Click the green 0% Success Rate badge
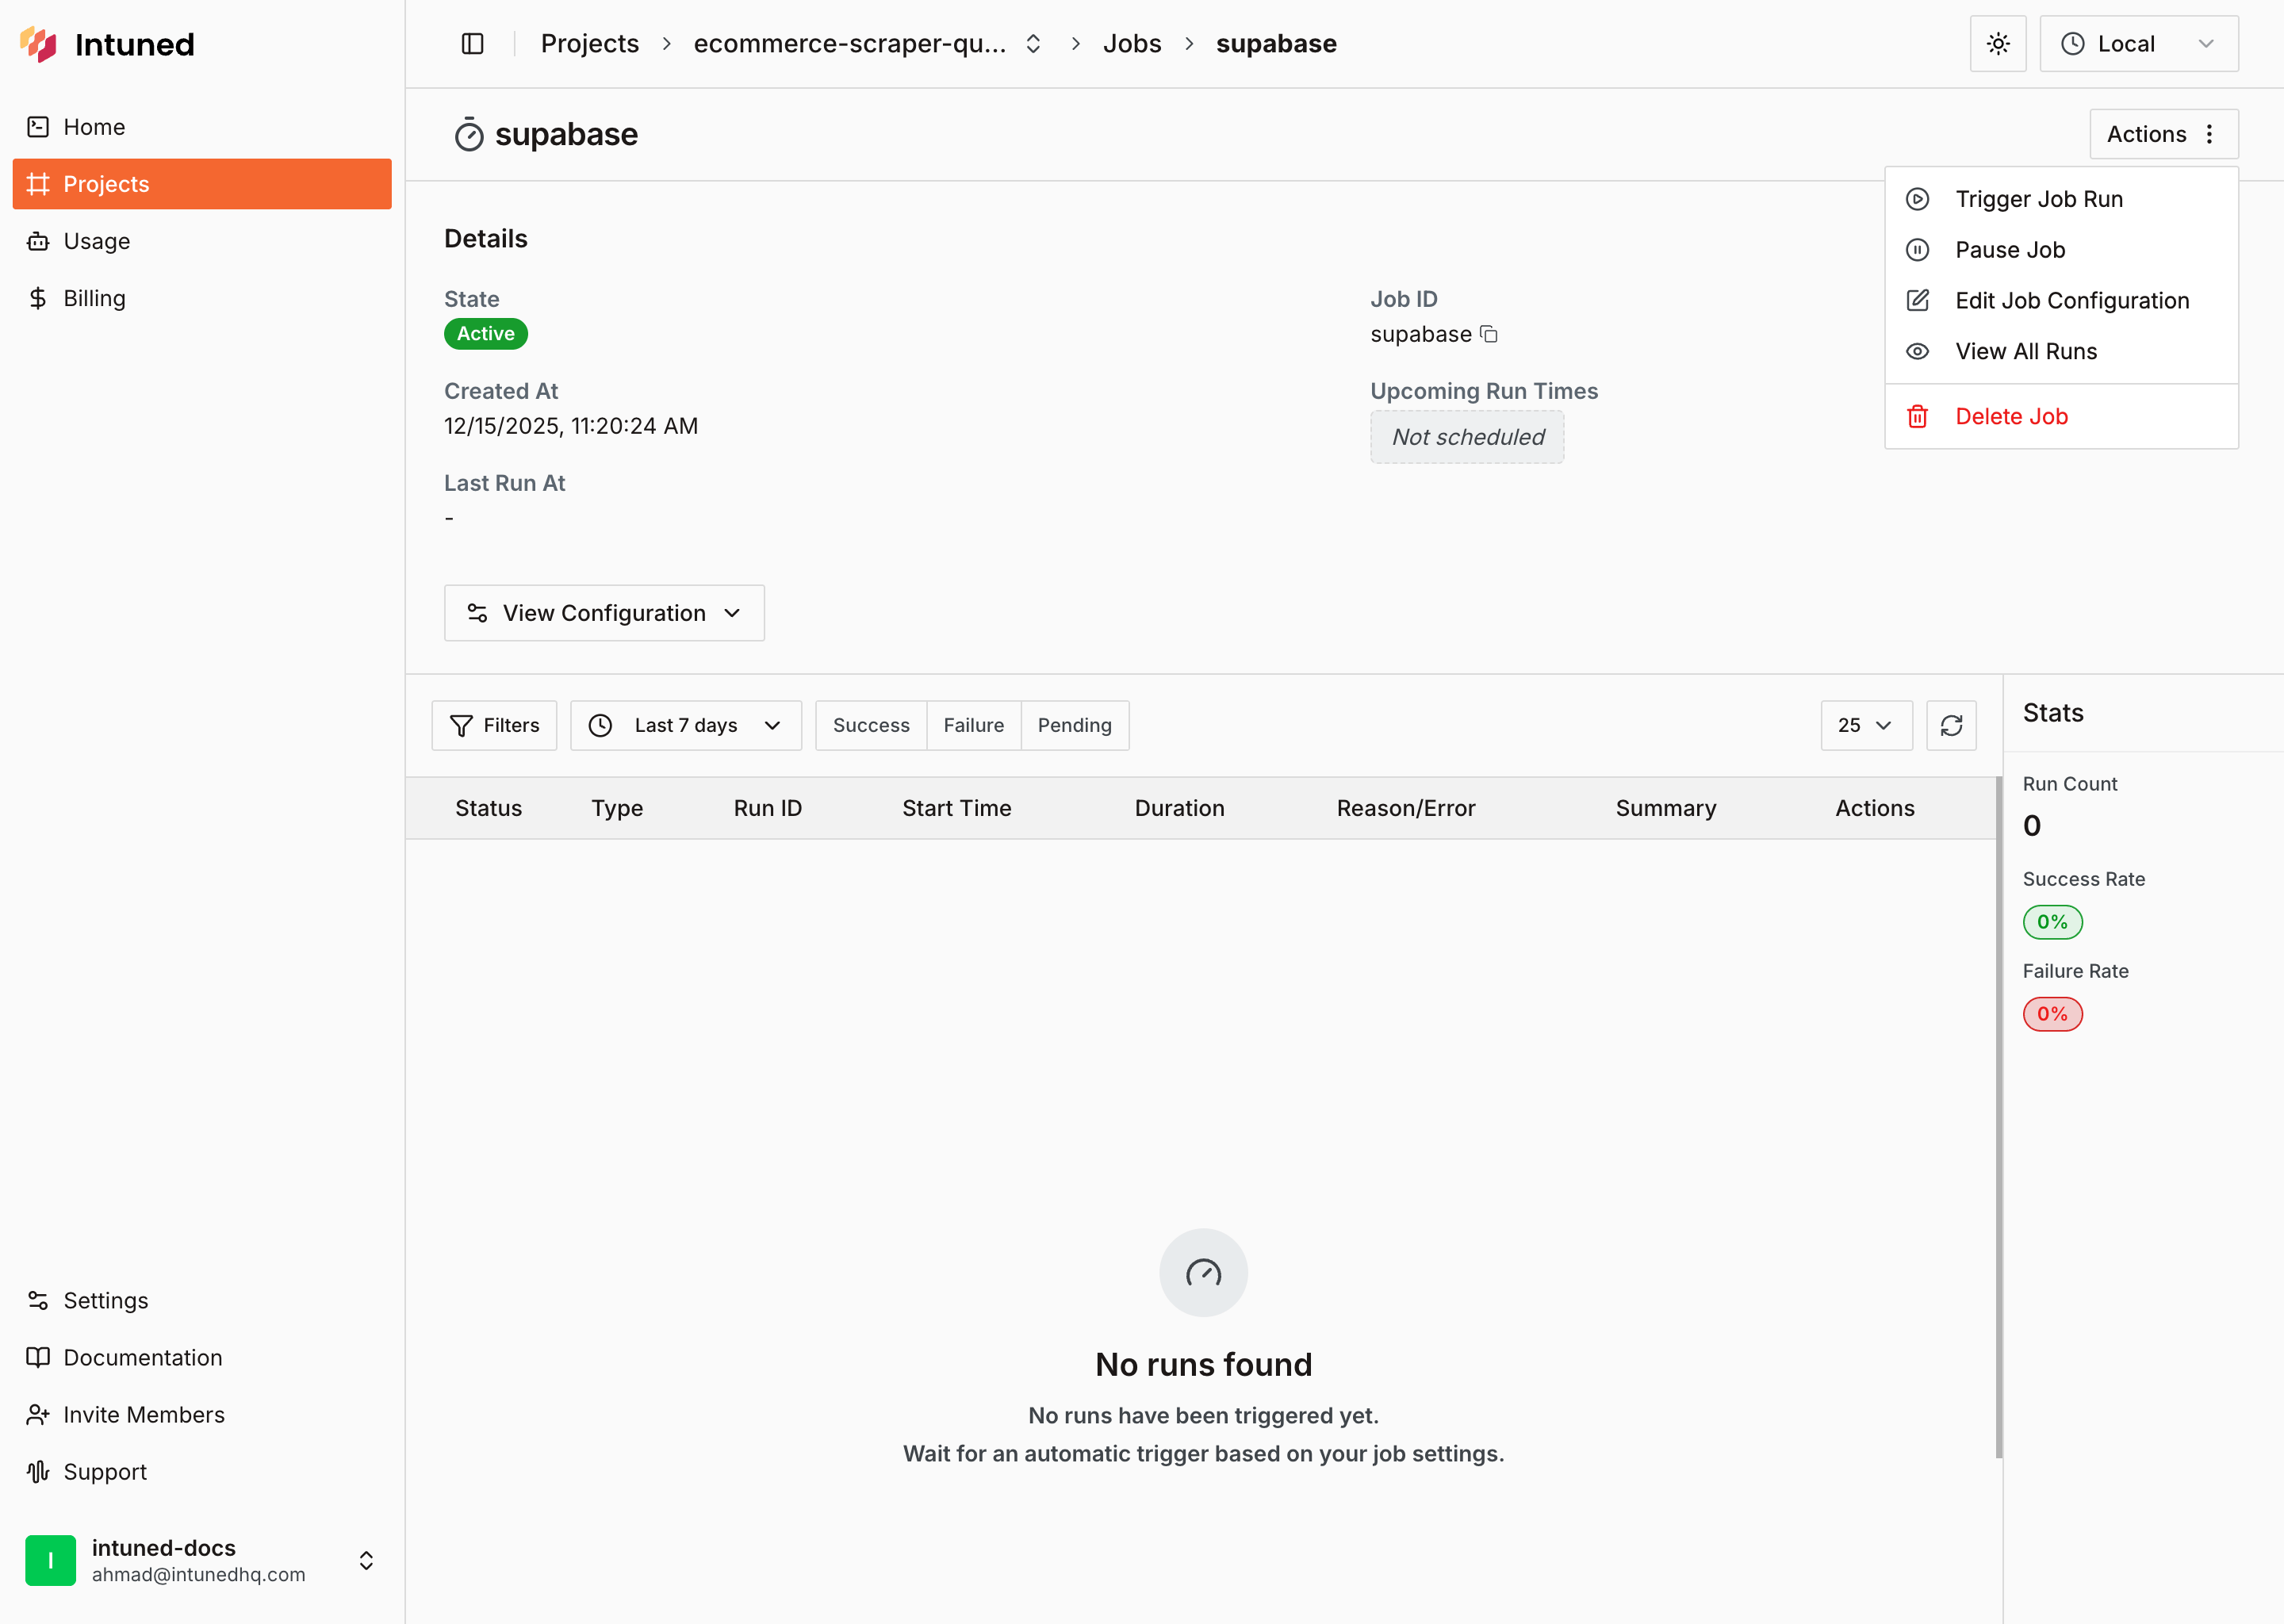Image resolution: width=2284 pixels, height=1624 pixels. click(x=2052, y=922)
